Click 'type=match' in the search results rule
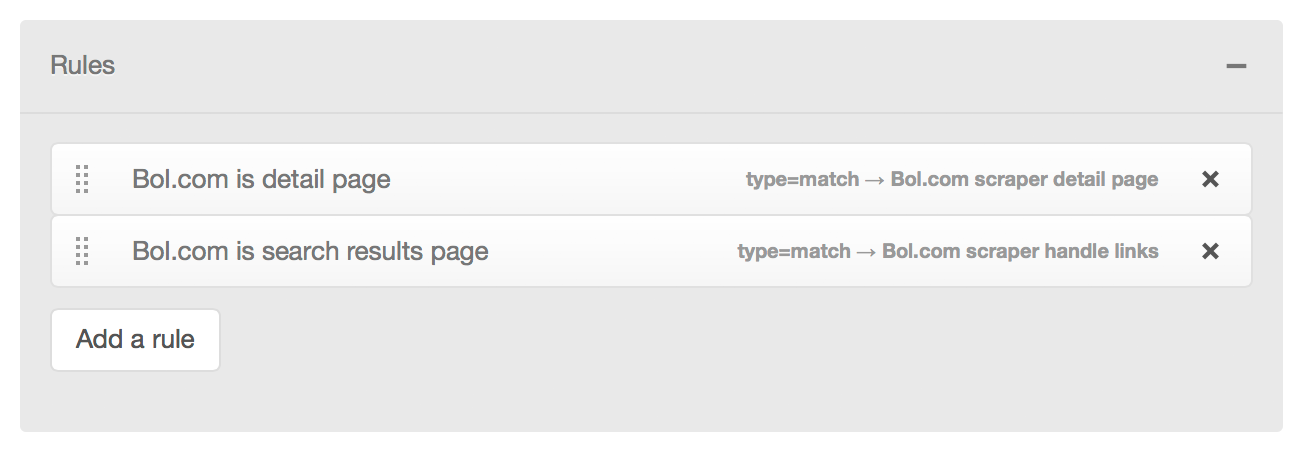The image size is (1303, 452). point(794,251)
